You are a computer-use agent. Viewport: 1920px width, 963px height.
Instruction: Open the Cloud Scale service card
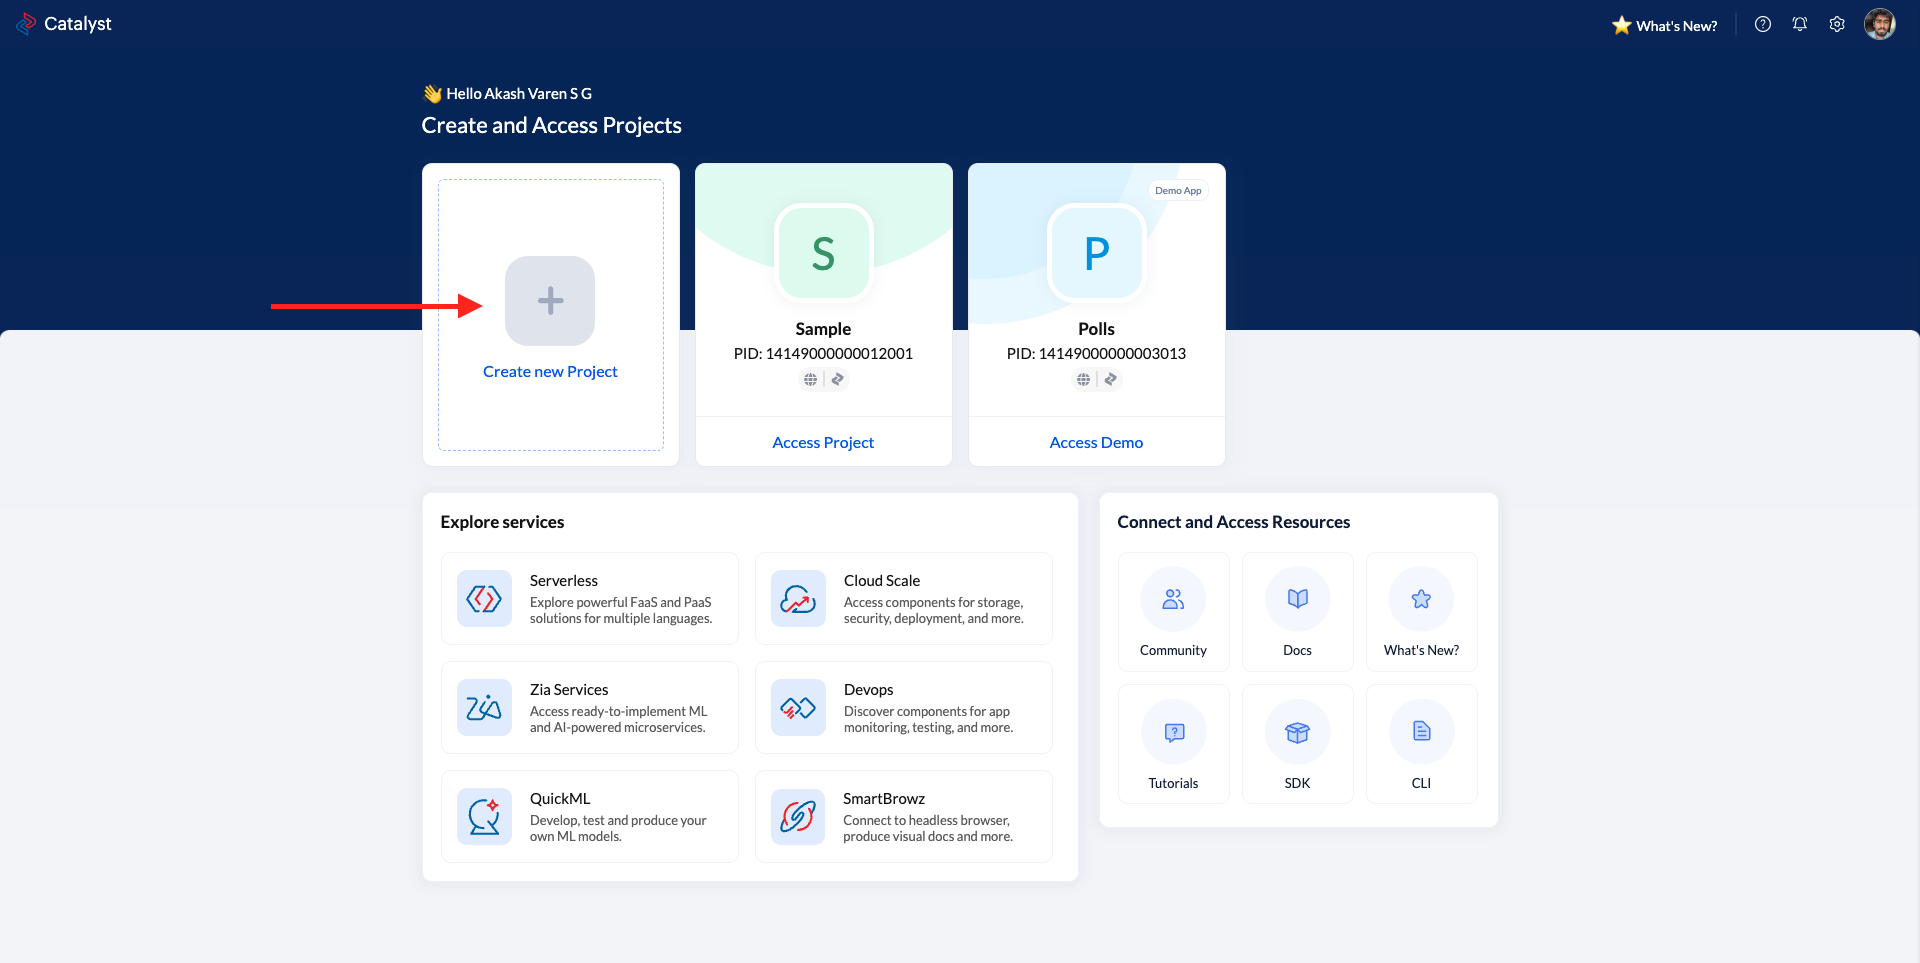[903, 599]
